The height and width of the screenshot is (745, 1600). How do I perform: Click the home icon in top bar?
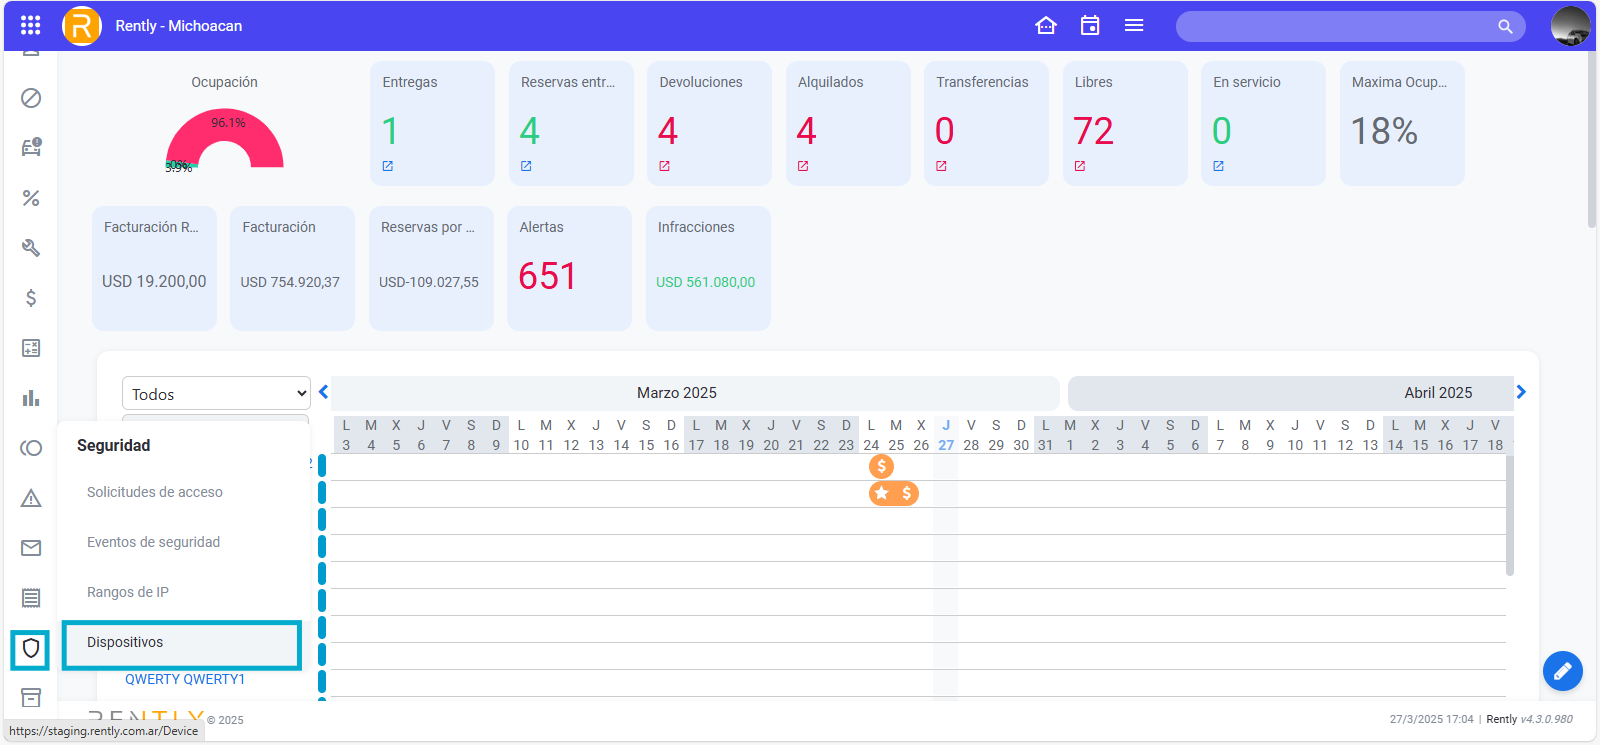coord(1046,26)
